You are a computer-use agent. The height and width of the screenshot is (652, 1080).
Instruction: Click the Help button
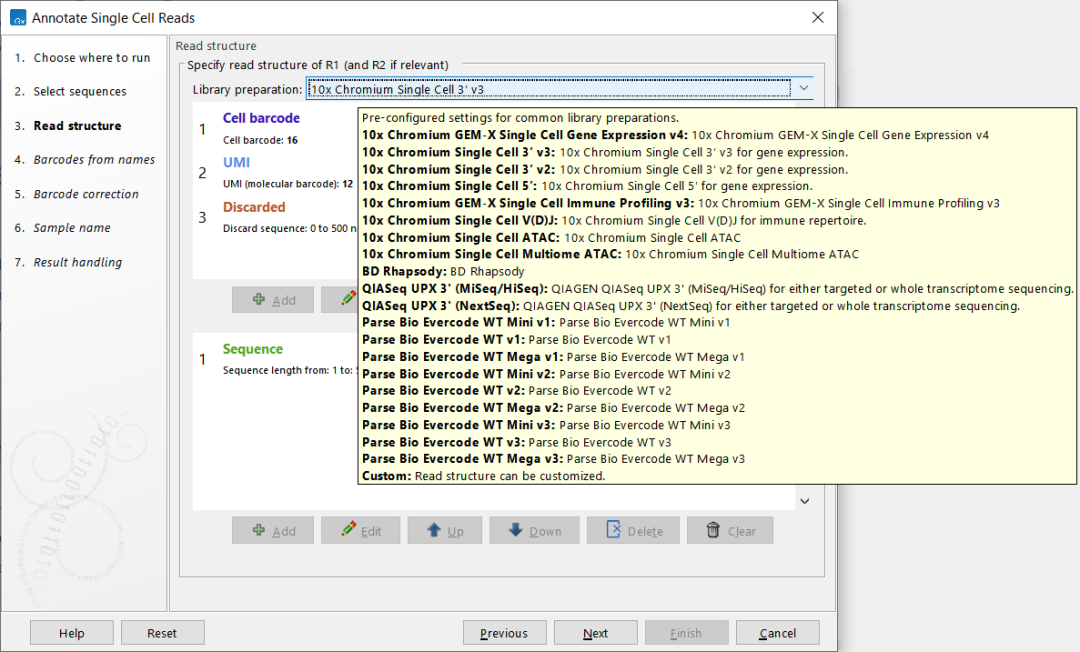72,633
